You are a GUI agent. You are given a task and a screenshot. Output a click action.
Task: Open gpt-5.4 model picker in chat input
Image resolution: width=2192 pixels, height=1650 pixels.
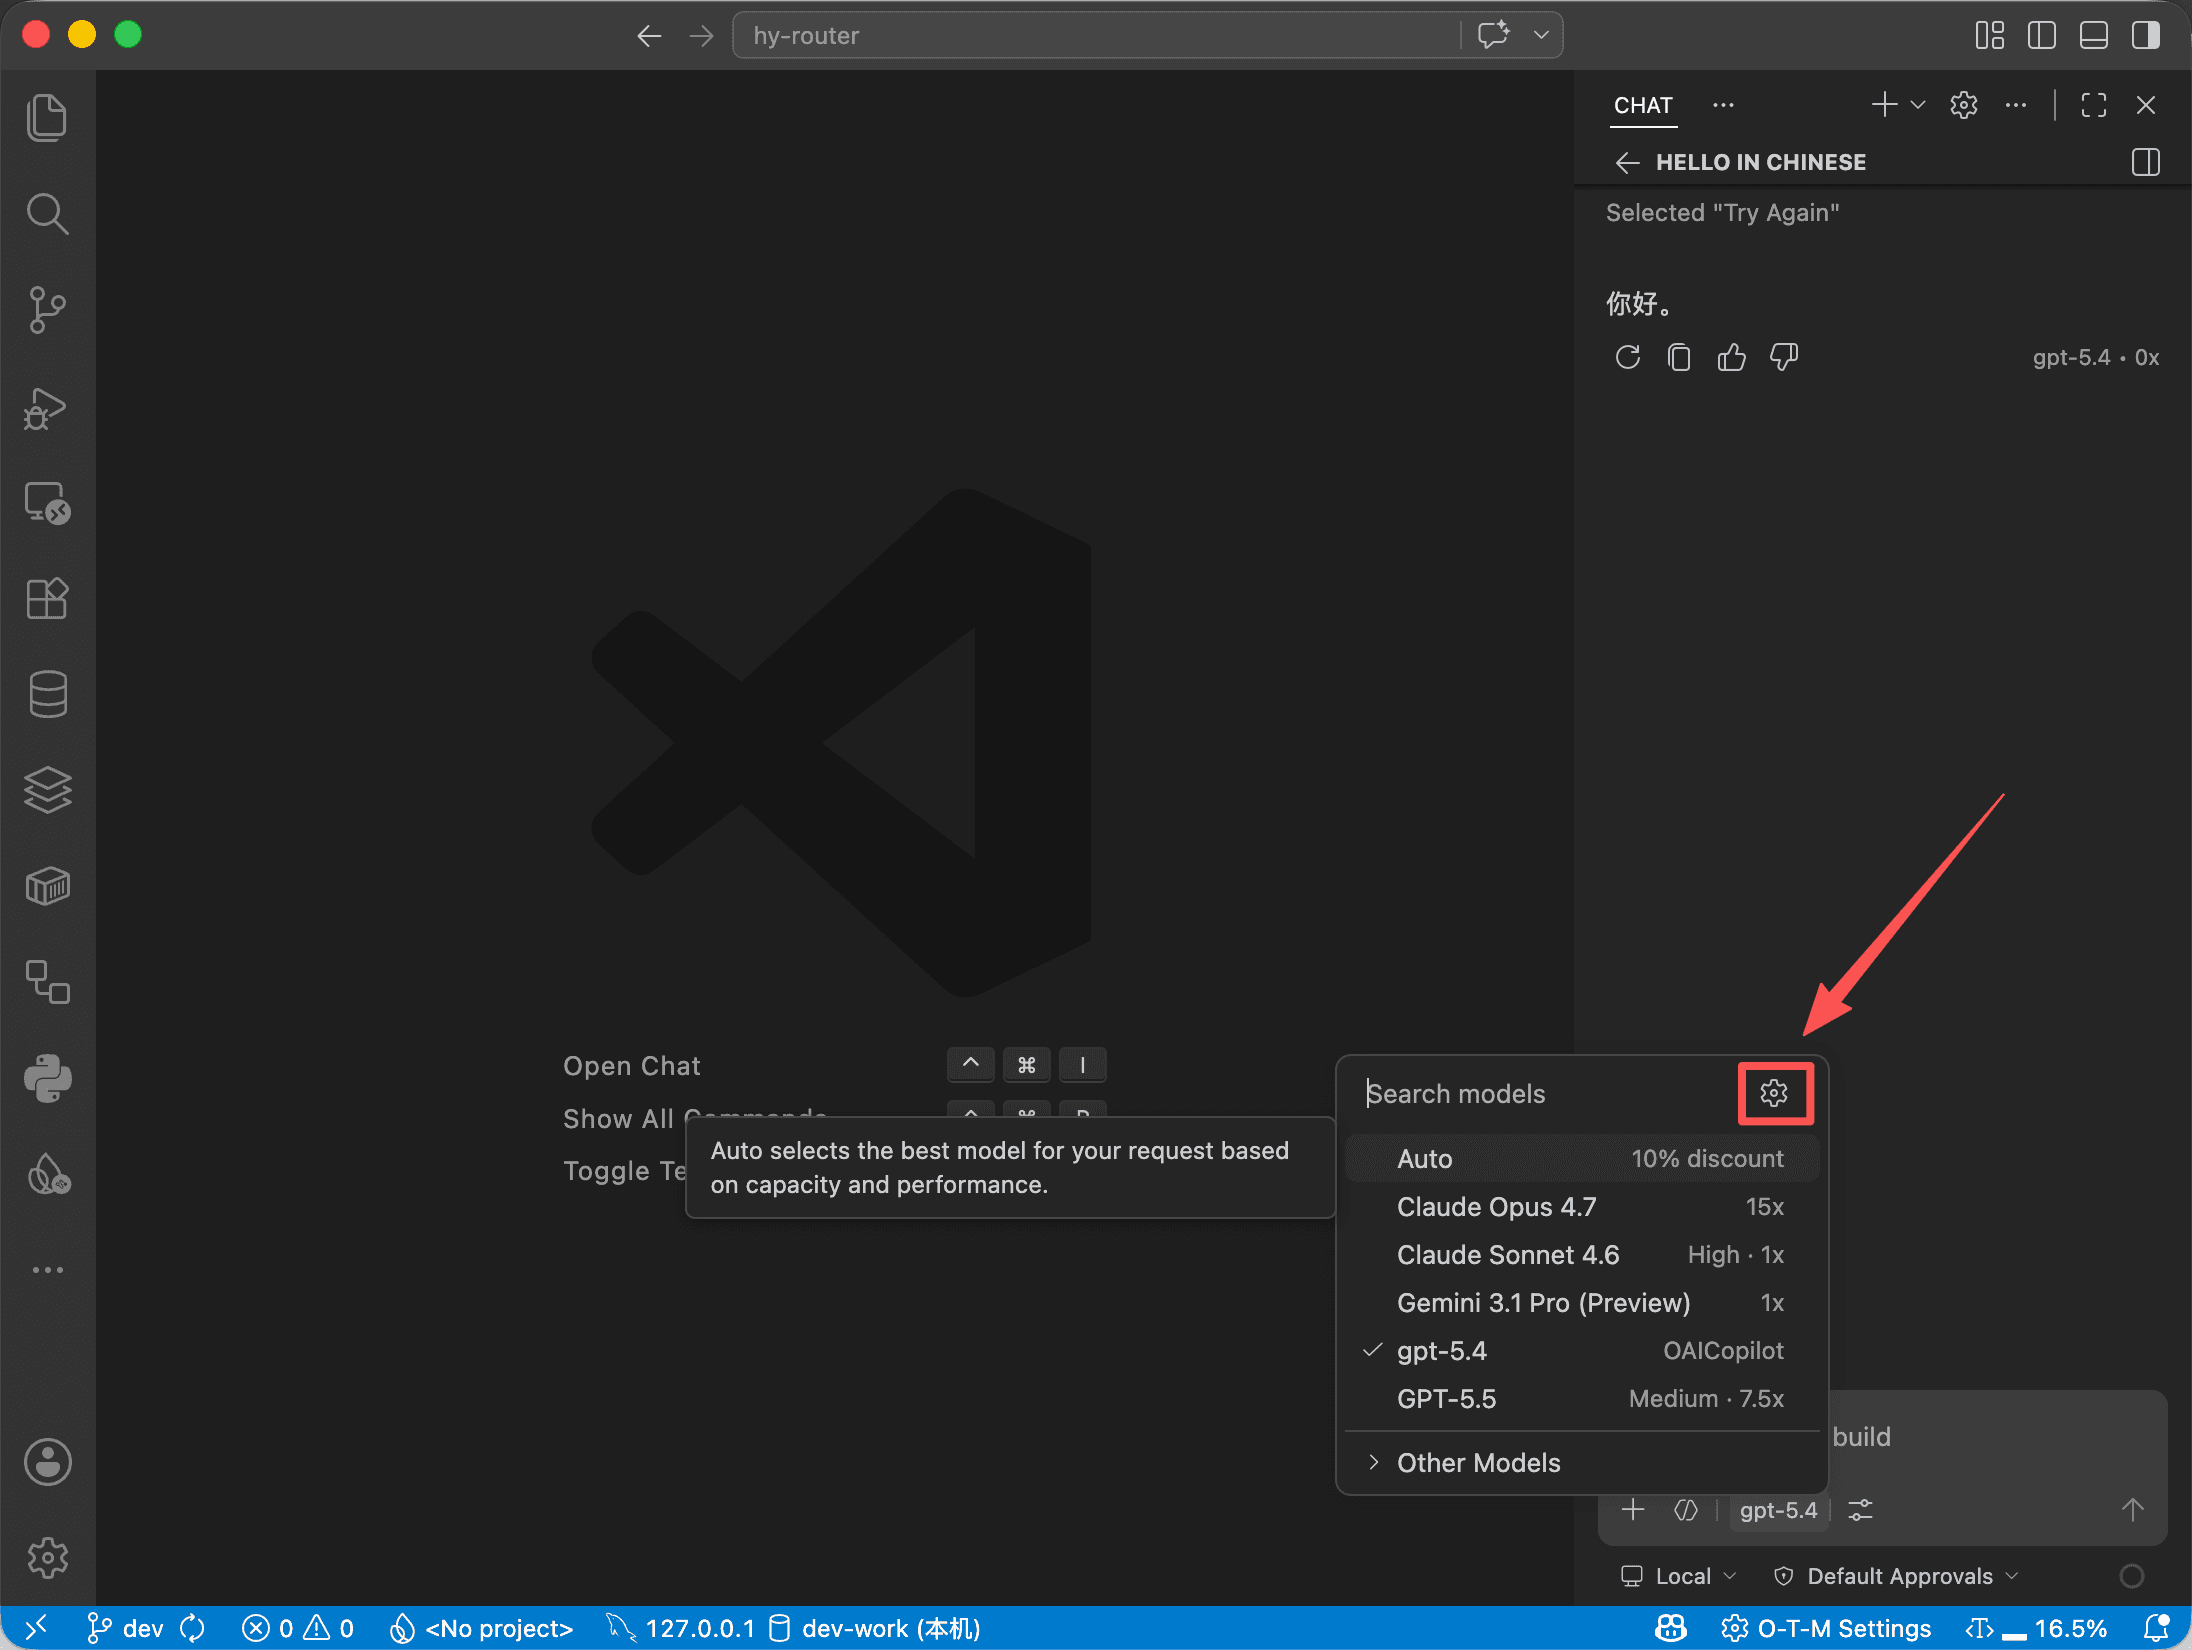[x=1778, y=1510]
